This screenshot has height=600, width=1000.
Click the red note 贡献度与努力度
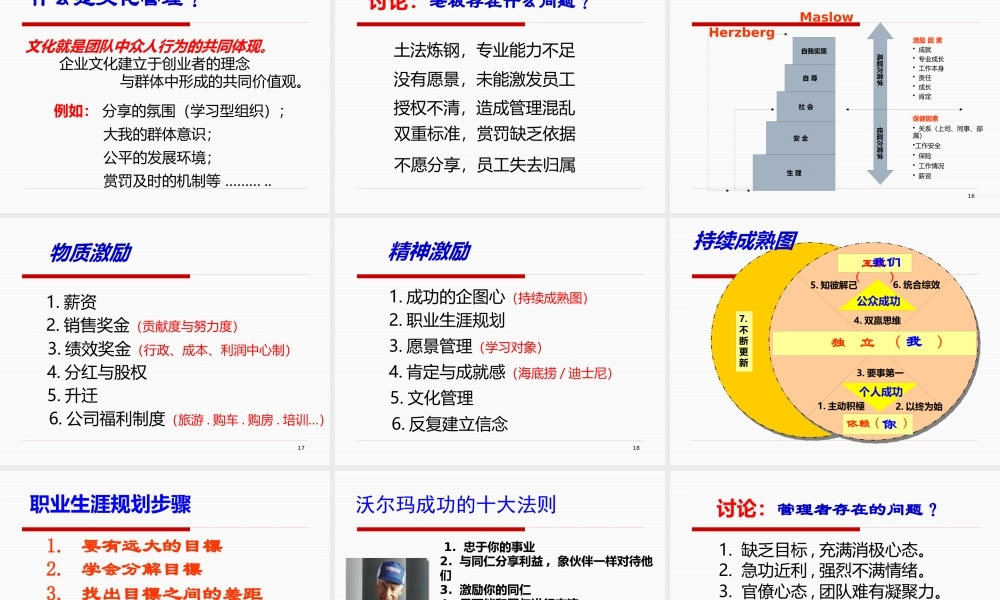coord(188,326)
